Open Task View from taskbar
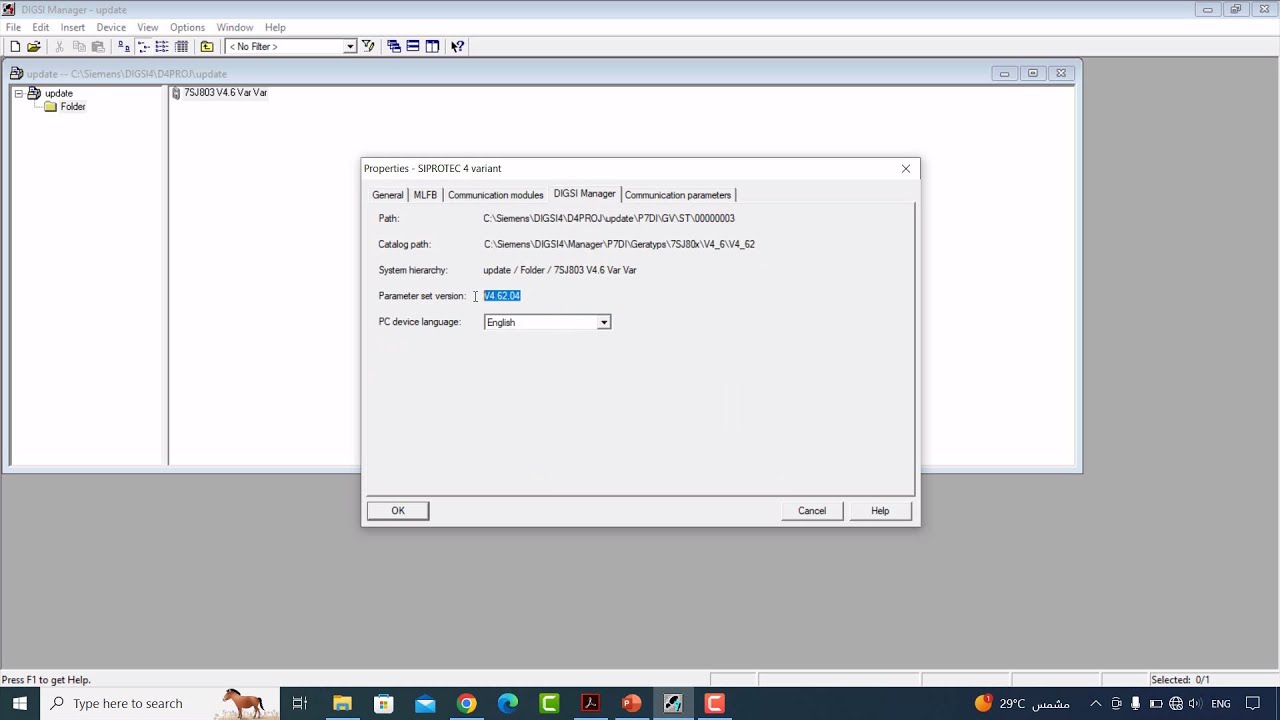Image resolution: width=1280 pixels, height=720 pixels. click(299, 703)
